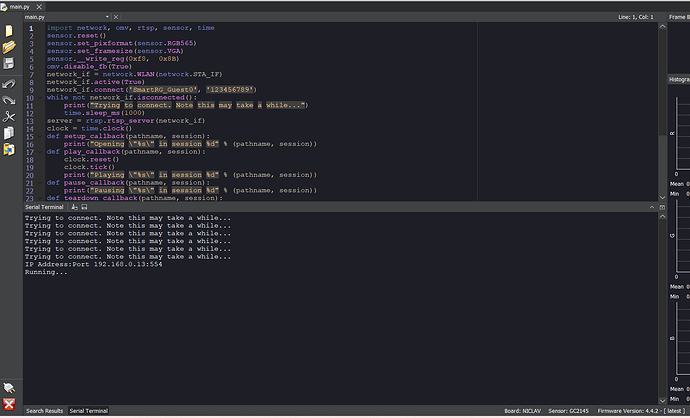This screenshot has height=418, width=690.
Task: Stop the running script with red X
Action: pyautogui.click(x=9, y=404)
